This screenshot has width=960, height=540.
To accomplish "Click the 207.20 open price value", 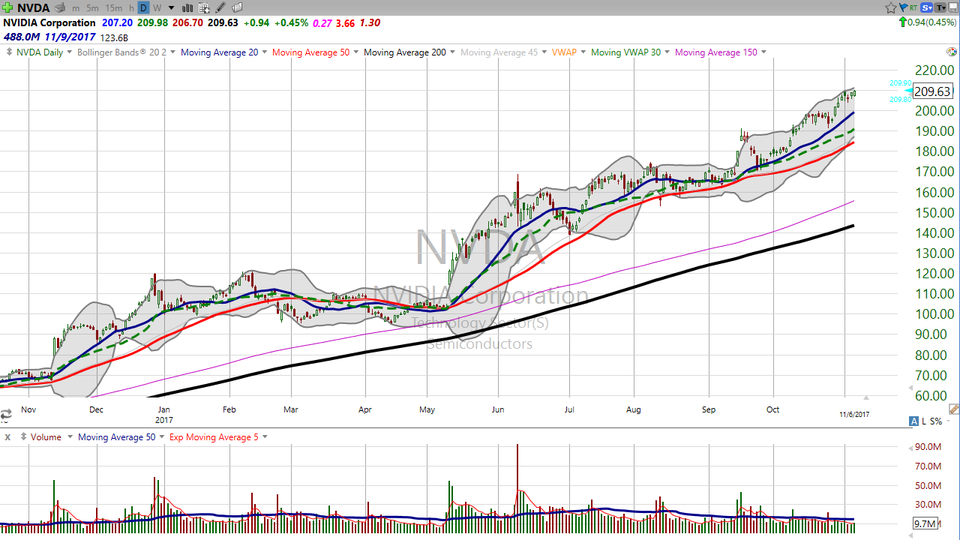I will point(117,23).
